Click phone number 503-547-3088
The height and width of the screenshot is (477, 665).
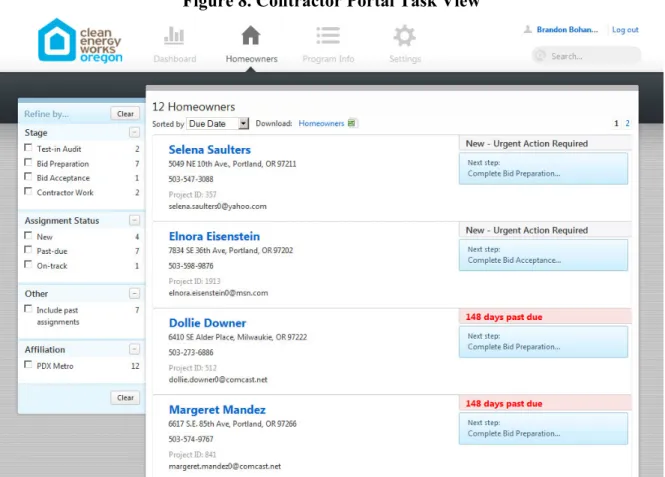tap(191, 179)
